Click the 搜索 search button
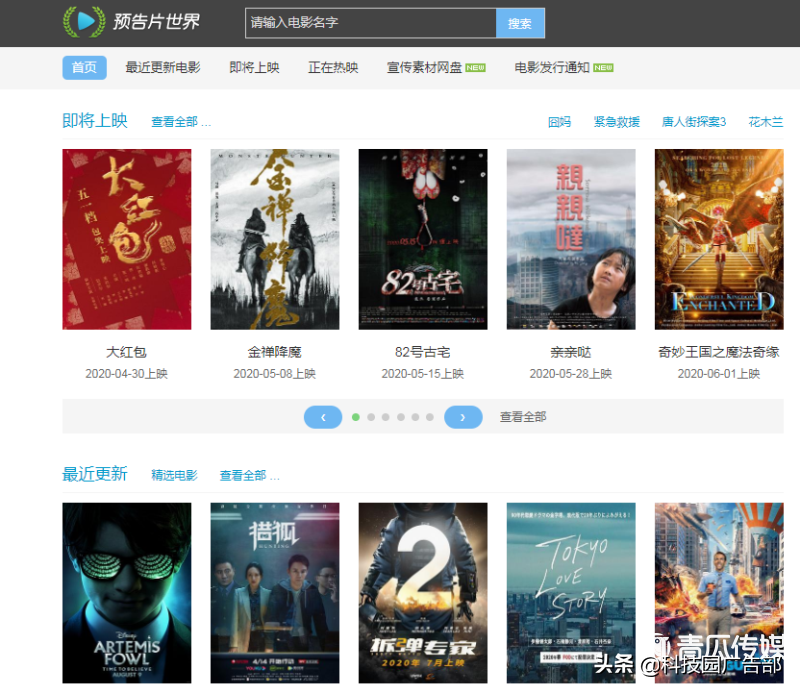The height and width of the screenshot is (693, 800). [520, 23]
